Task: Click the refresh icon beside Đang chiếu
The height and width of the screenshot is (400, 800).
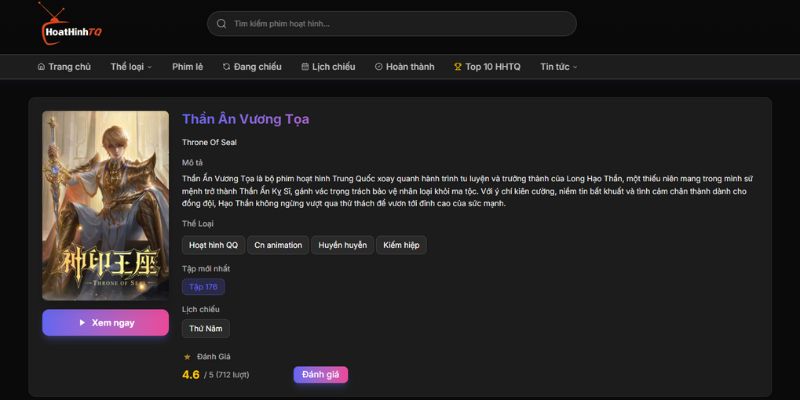Action: pos(227,67)
